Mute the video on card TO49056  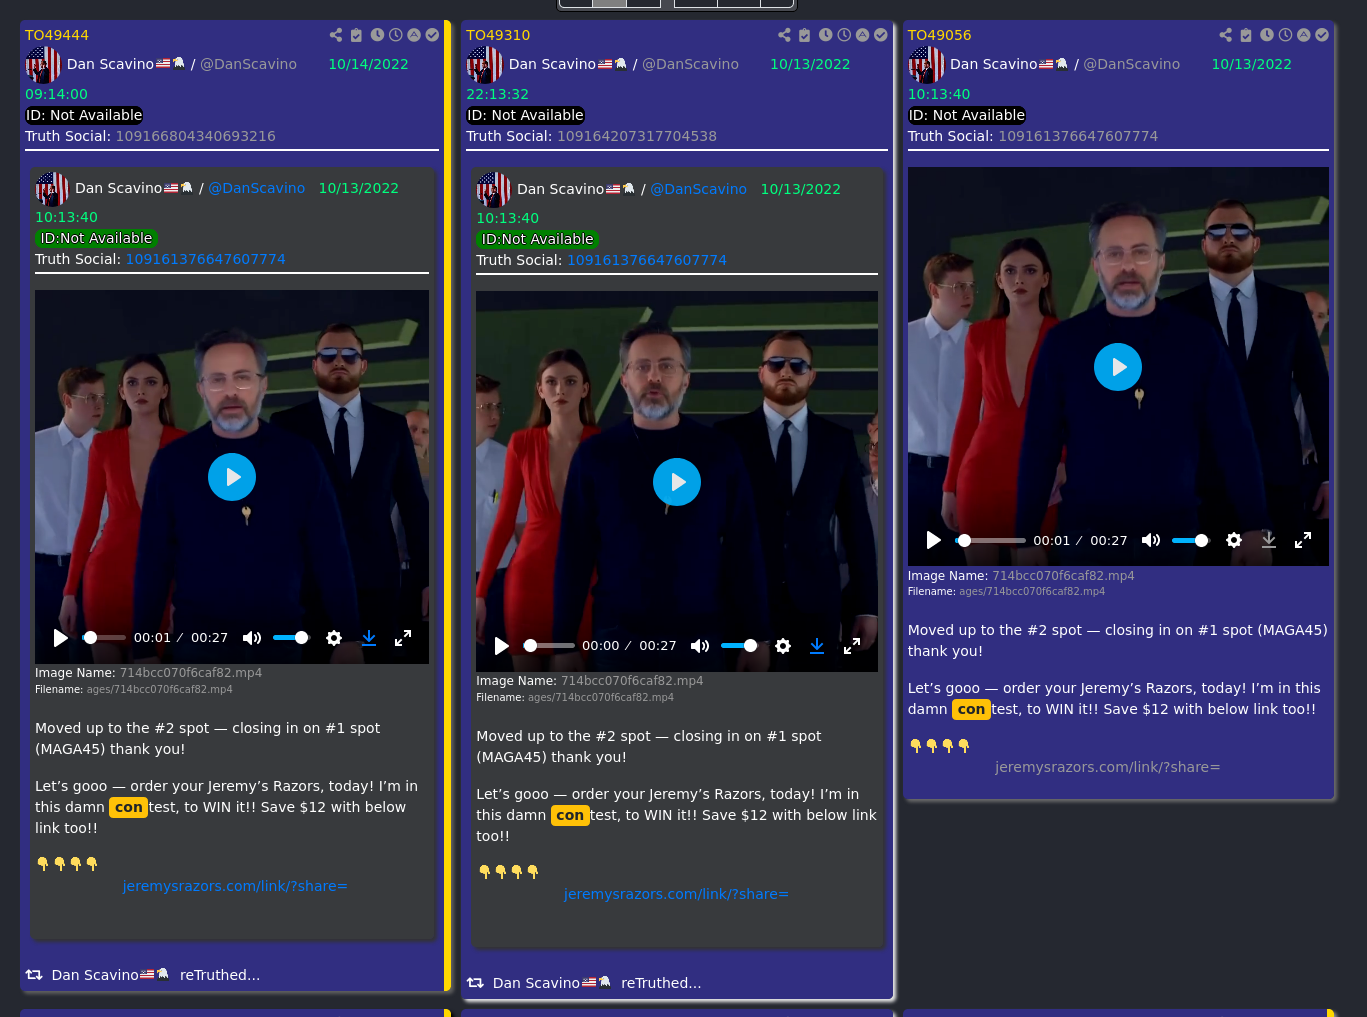click(1151, 540)
